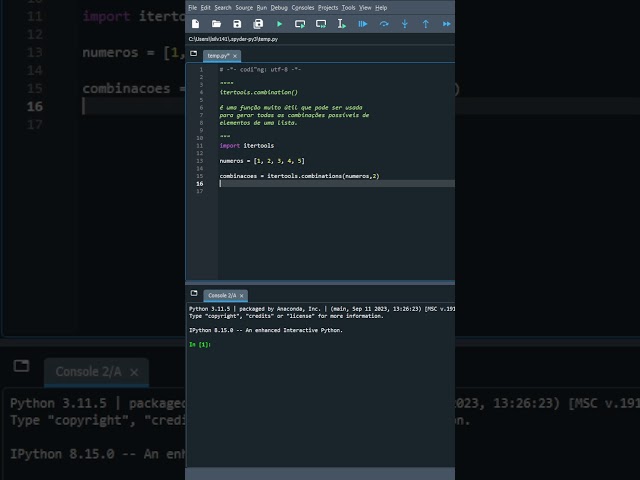Viewport: 640px width, 480px height.
Task: Open the View menu
Action: click(365, 8)
